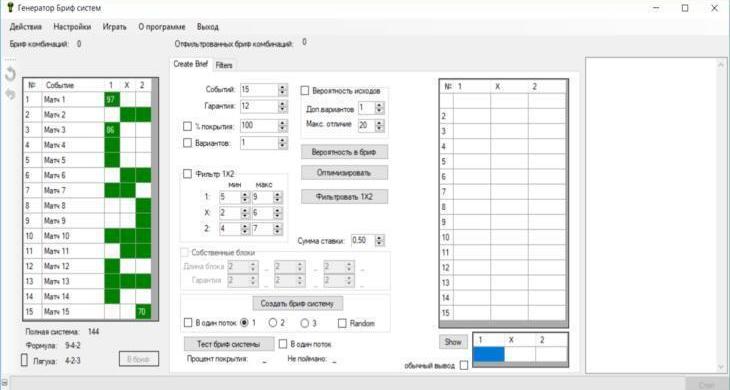730x390 pixels.
Task: Click the Show button
Action: (453, 342)
